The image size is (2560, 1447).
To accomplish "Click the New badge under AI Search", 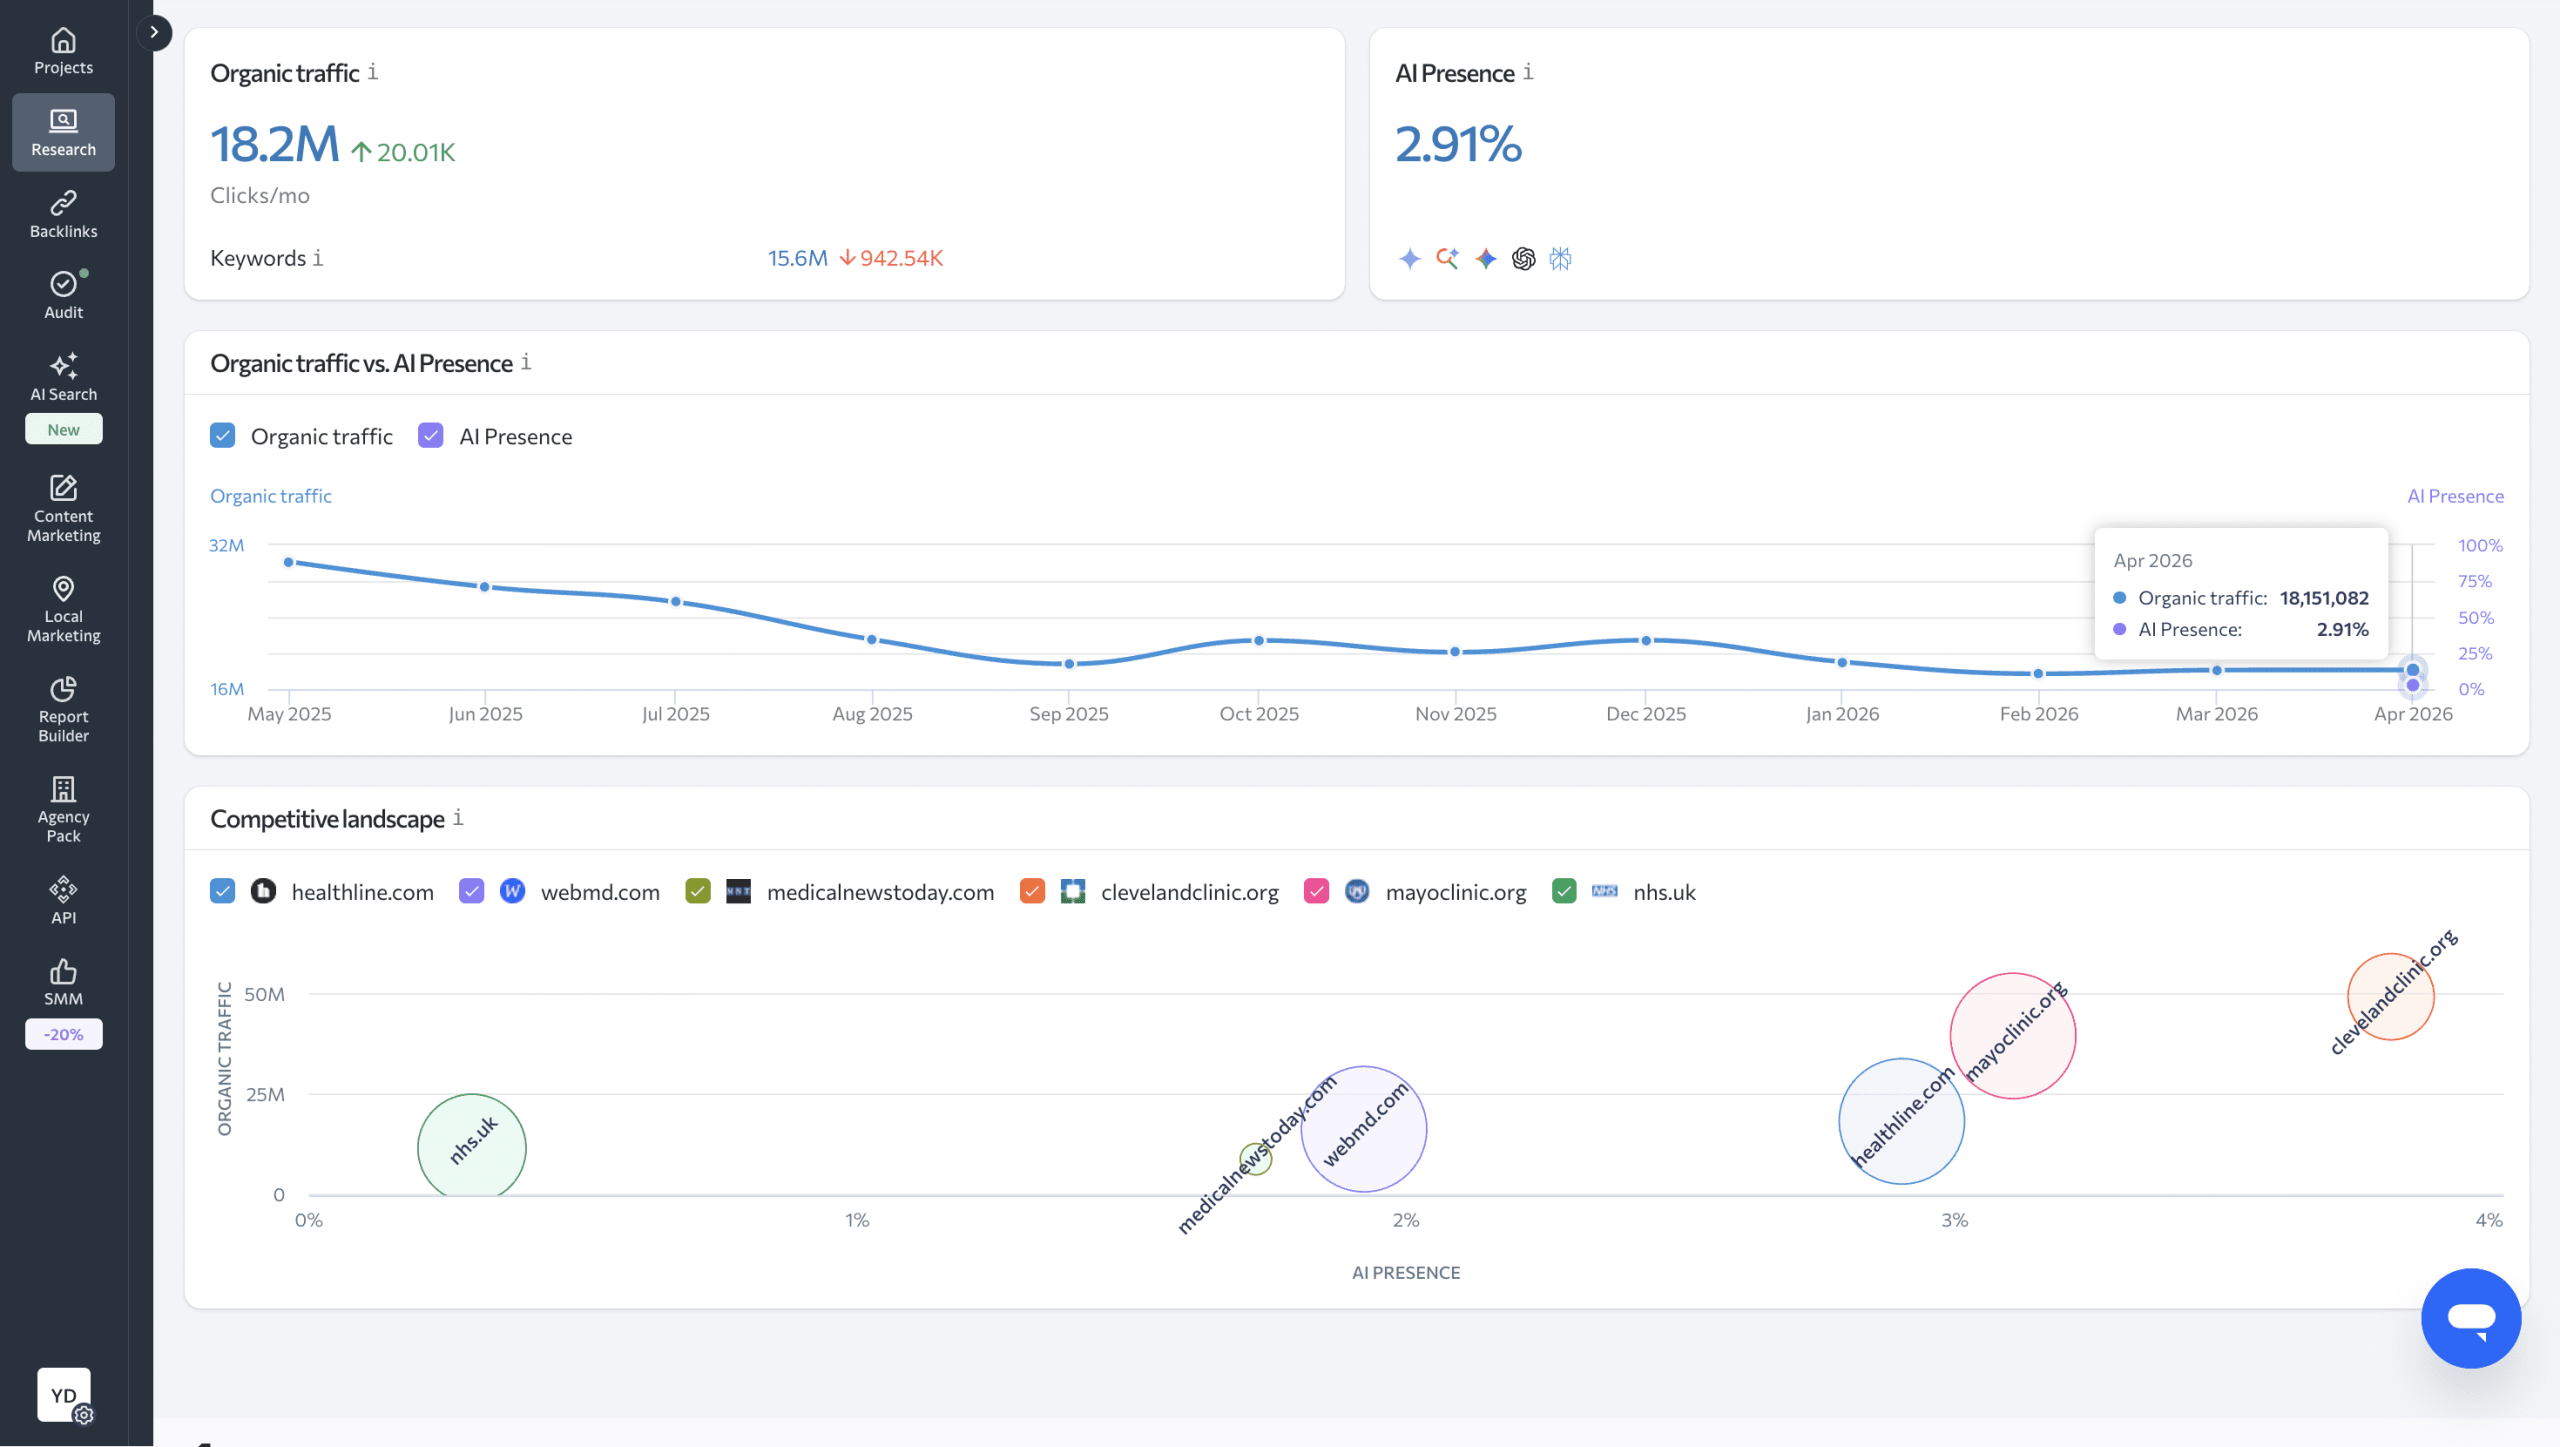I will (x=63, y=430).
